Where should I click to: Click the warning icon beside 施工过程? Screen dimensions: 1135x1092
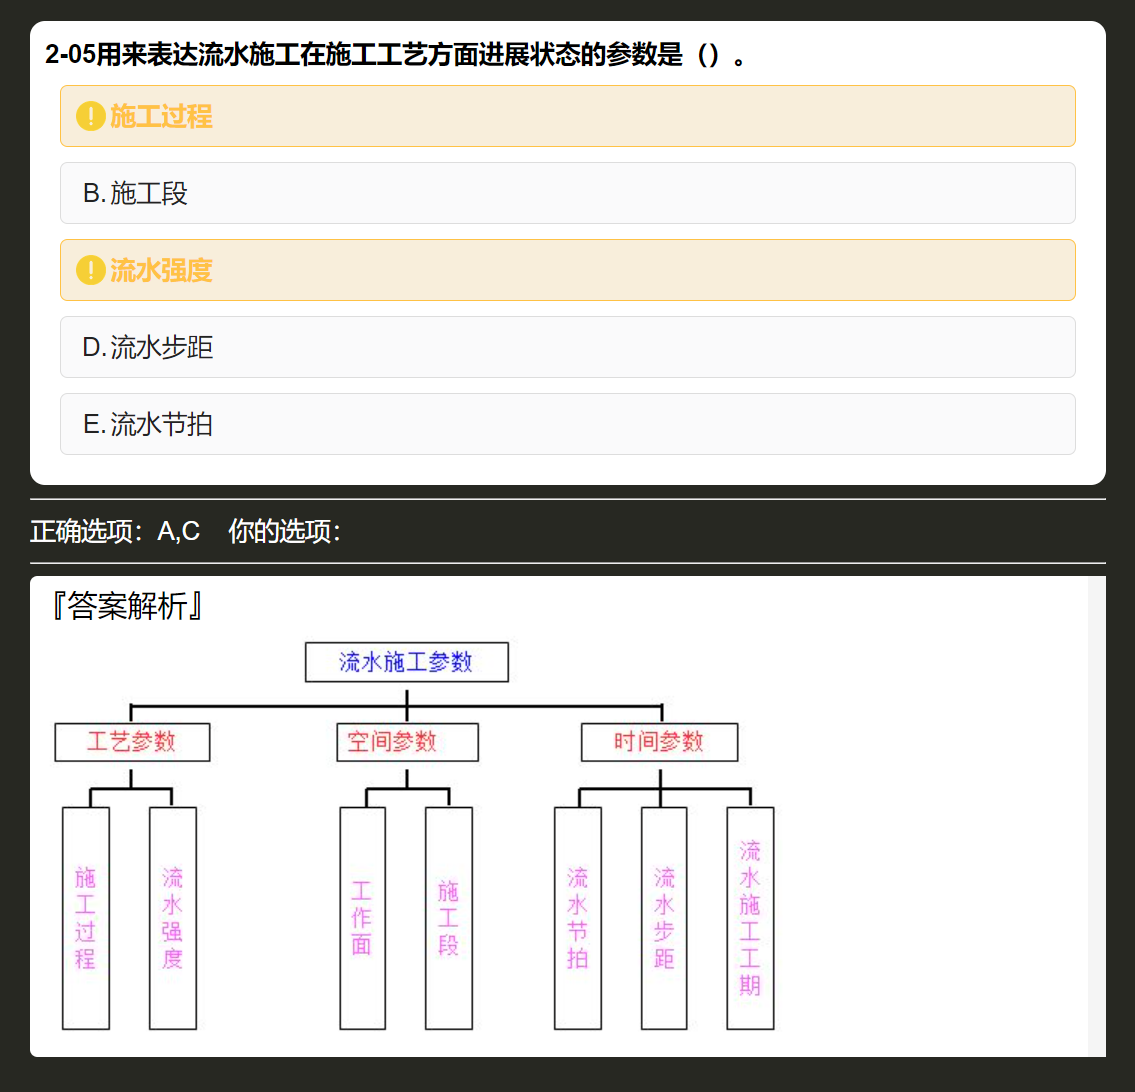click(x=90, y=117)
